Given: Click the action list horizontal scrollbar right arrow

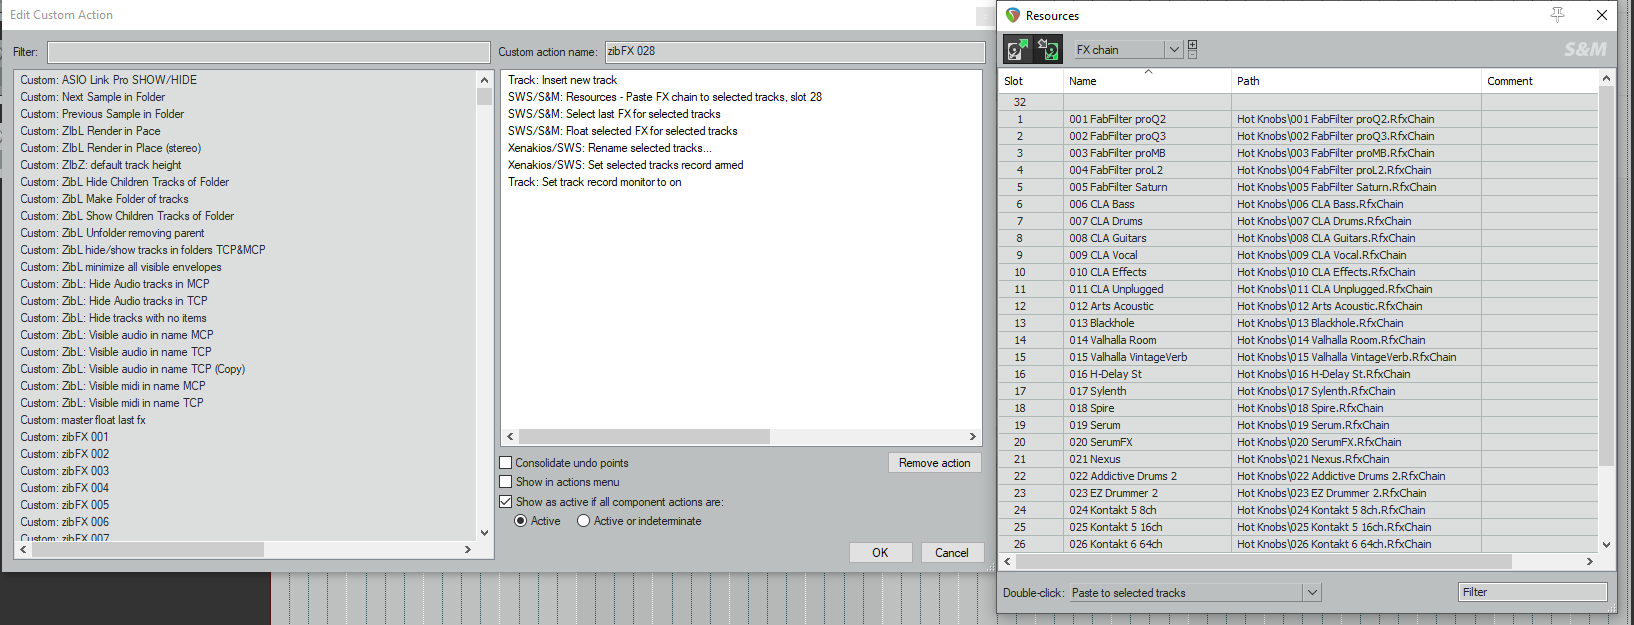Looking at the screenshot, I should pyautogui.click(x=467, y=550).
